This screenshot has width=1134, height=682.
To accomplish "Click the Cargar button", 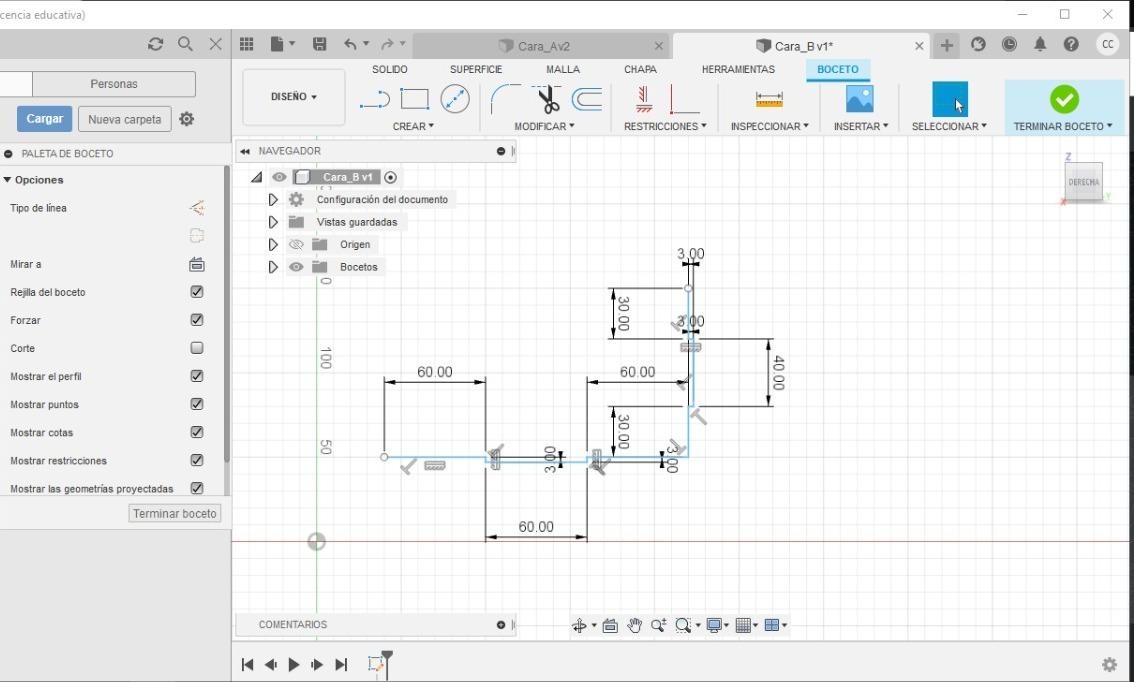I will click(x=45, y=119).
